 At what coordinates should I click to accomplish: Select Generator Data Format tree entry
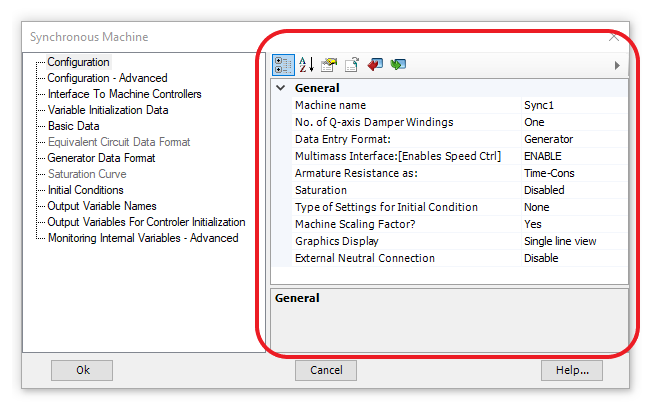pos(101,158)
